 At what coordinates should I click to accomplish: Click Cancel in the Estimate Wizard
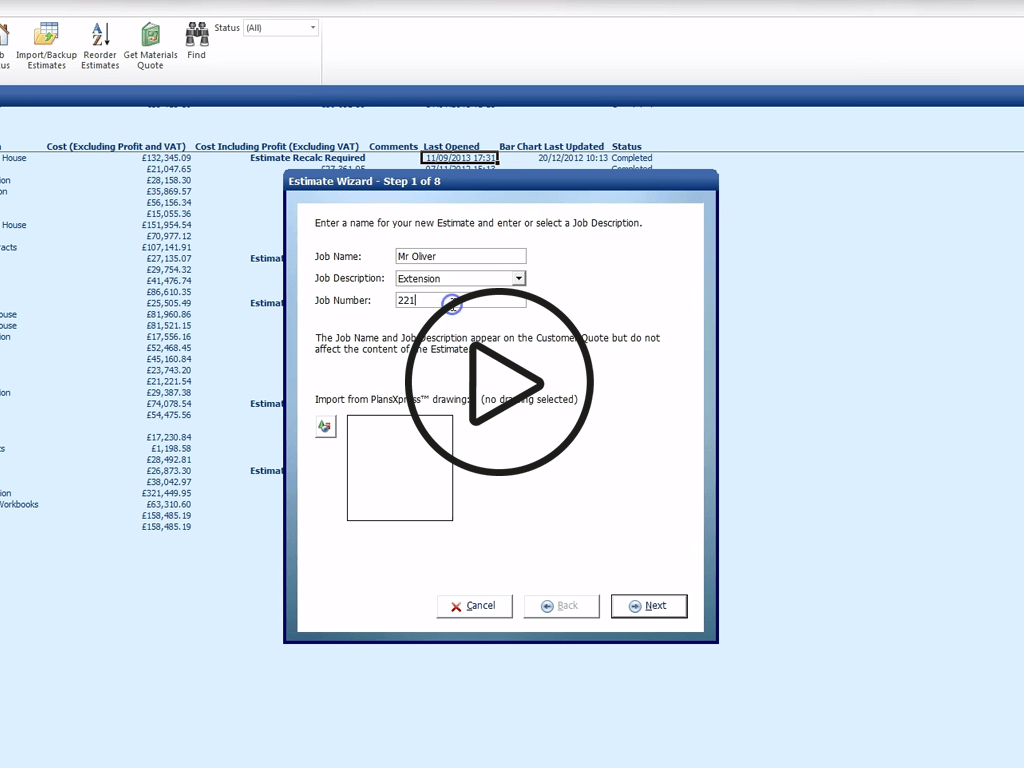click(x=474, y=606)
